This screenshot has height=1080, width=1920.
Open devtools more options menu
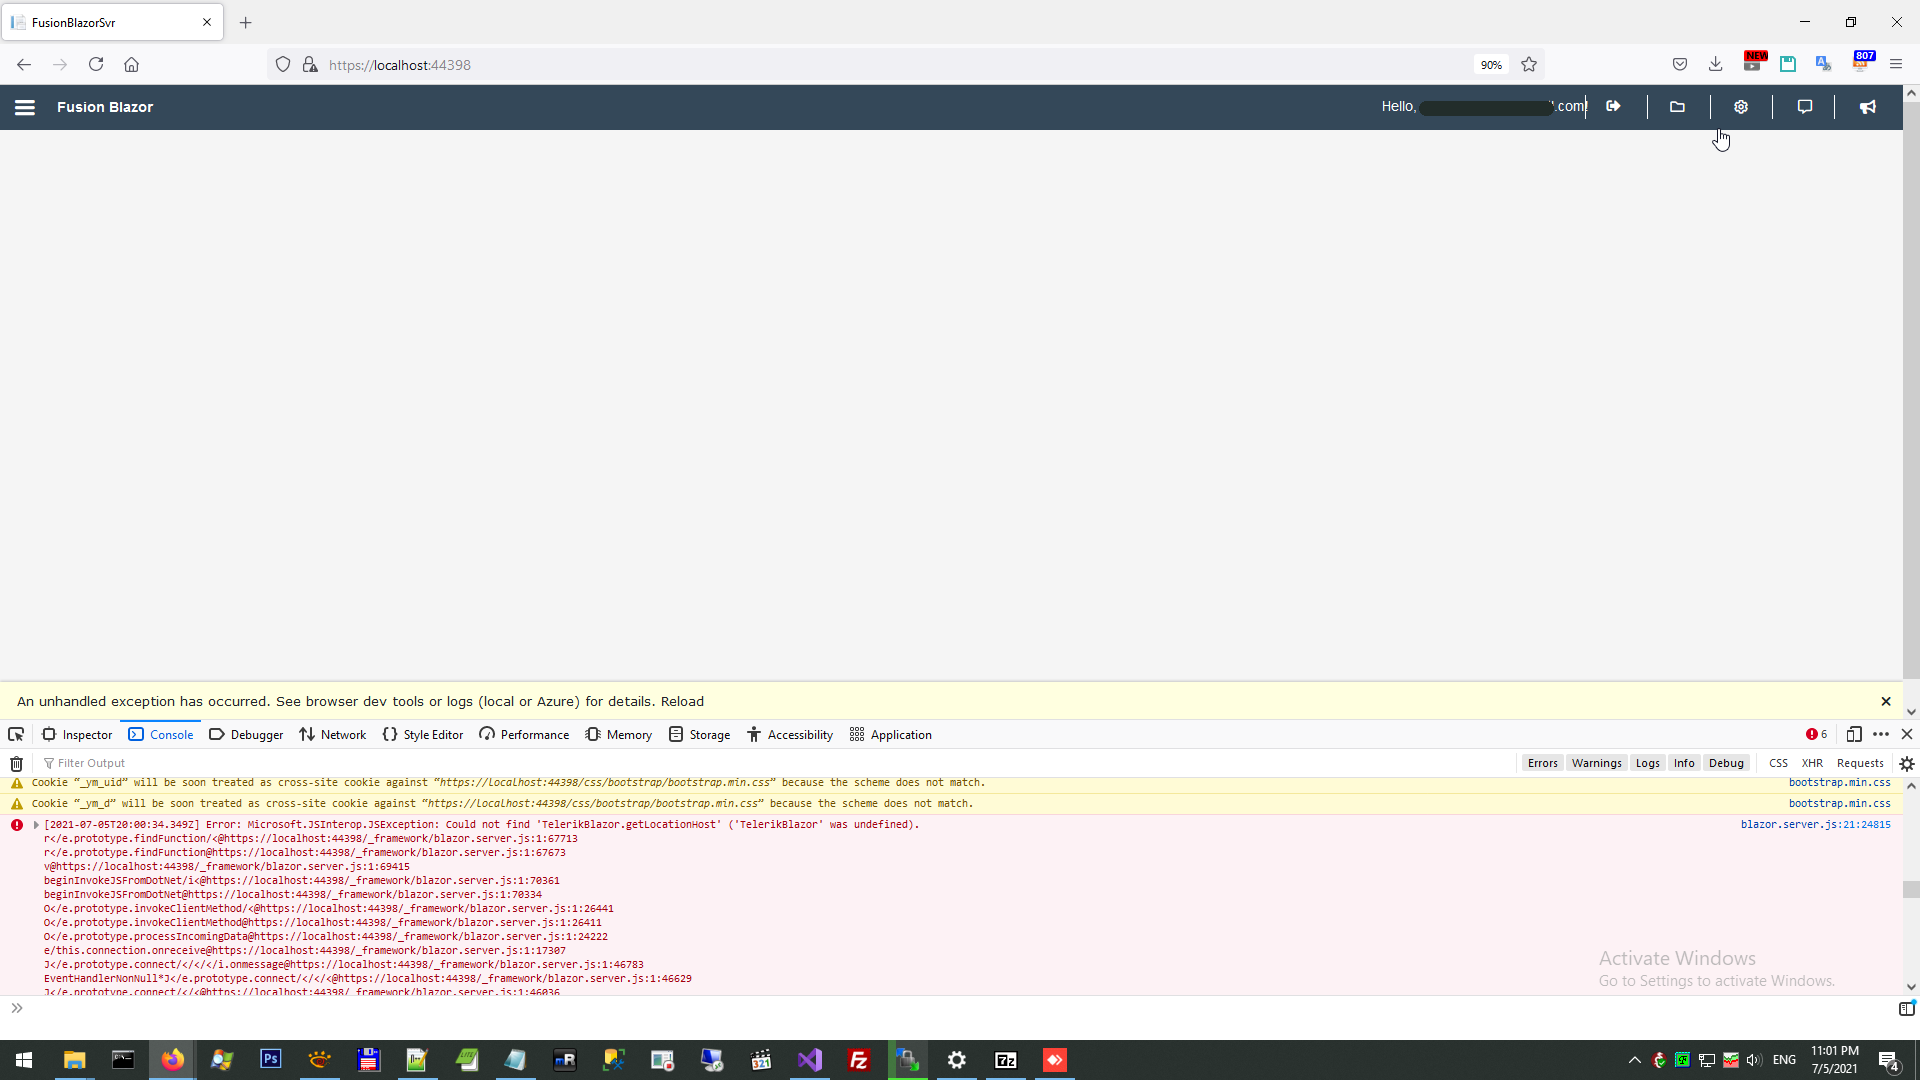pos(1881,735)
